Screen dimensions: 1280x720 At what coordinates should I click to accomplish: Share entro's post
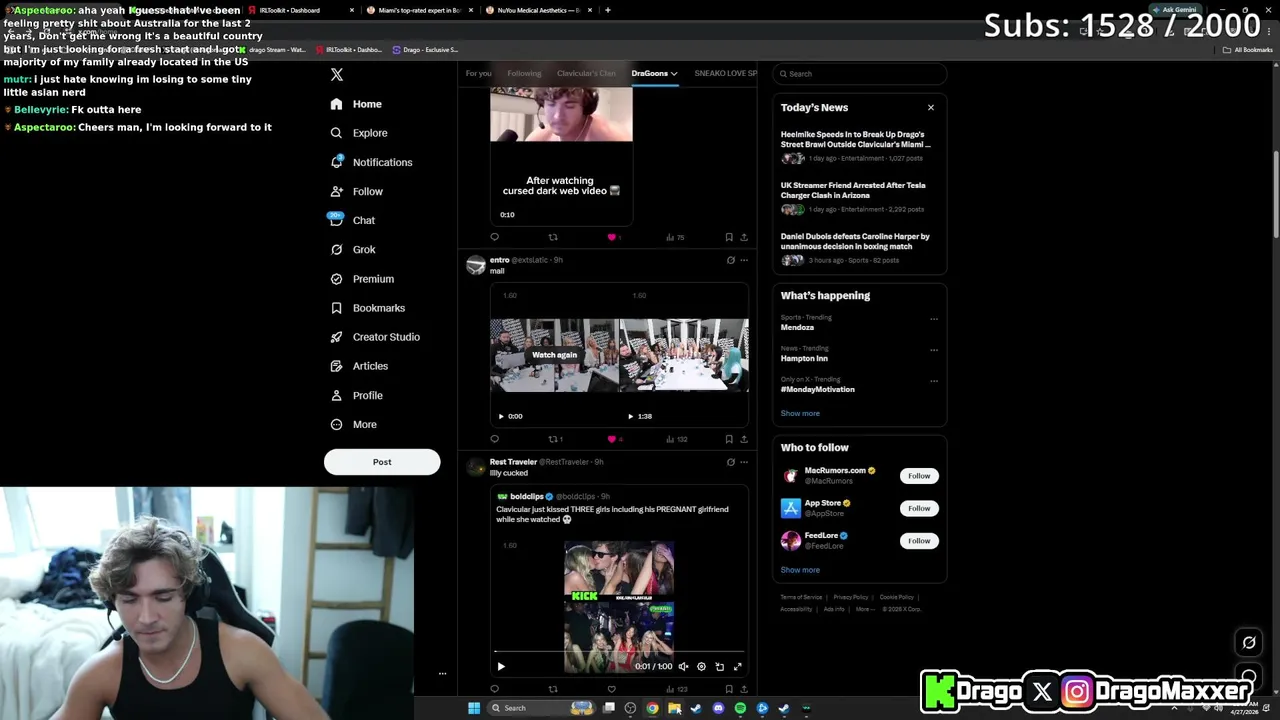pyautogui.click(x=743, y=439)
